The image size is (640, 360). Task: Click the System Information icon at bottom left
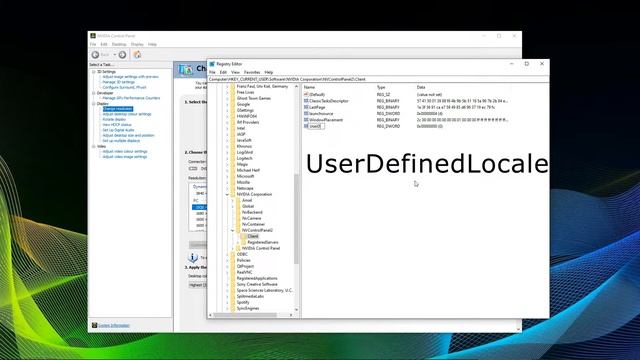pos(94,325)
